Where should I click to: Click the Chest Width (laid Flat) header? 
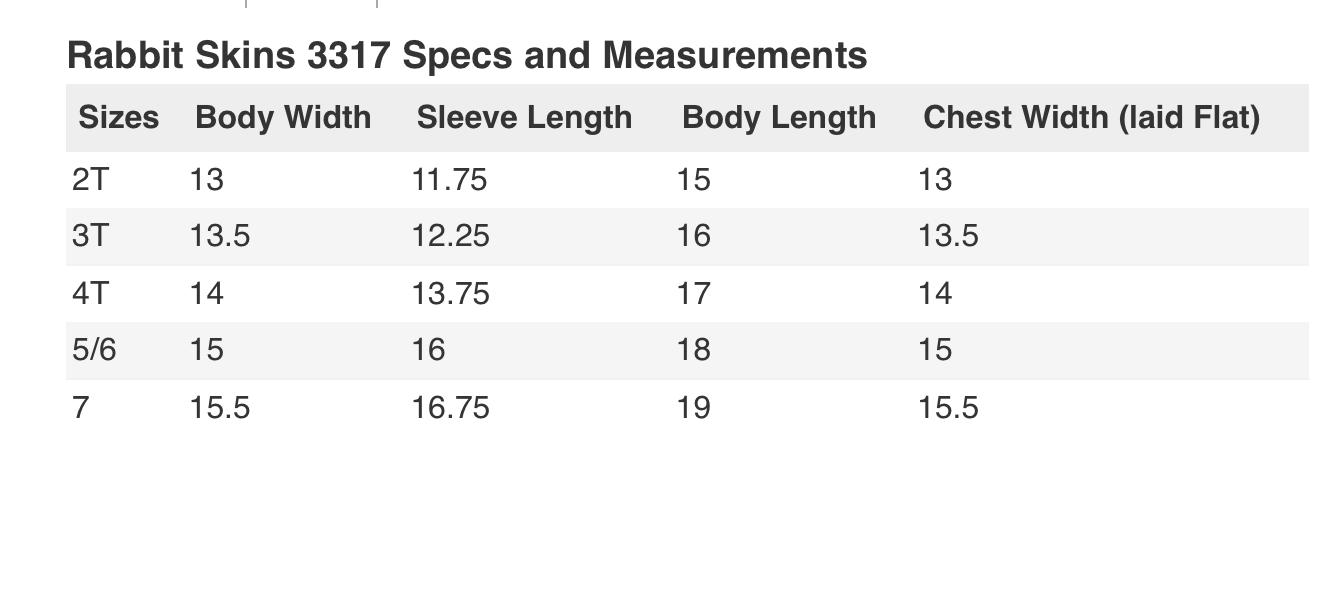coord(1091,118)
